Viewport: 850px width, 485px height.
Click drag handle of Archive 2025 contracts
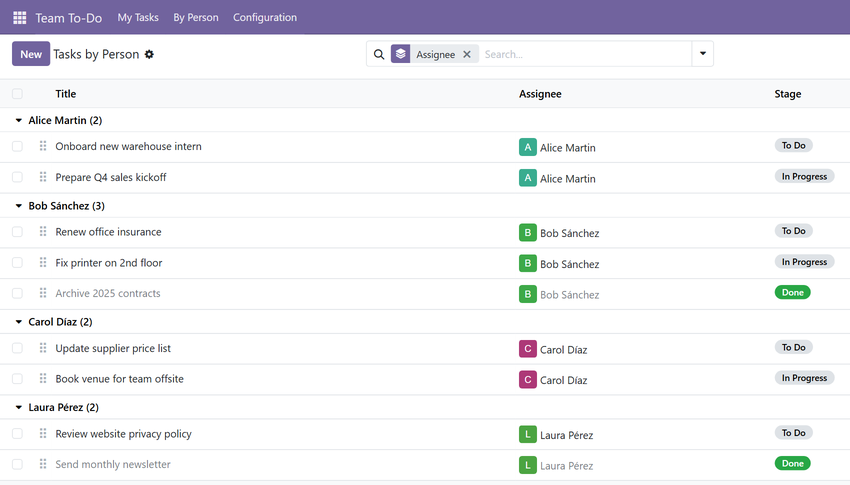(x=43, y=293)
